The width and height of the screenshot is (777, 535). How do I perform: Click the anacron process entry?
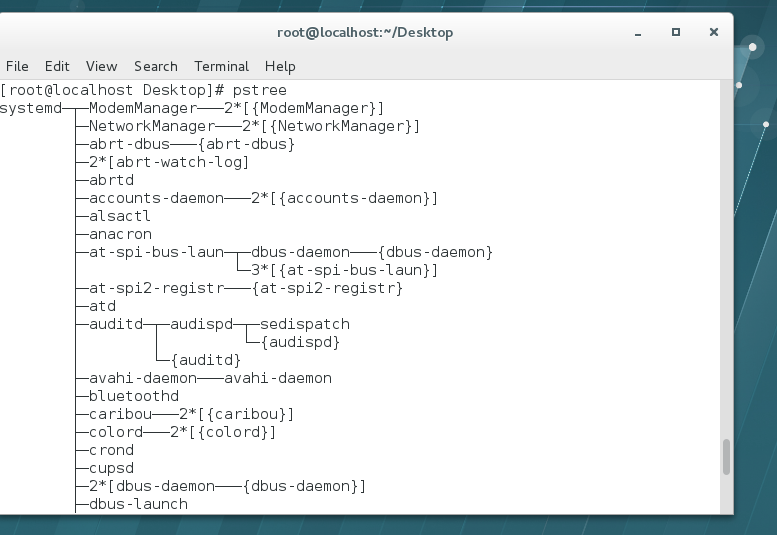click(x=120, y=234)
